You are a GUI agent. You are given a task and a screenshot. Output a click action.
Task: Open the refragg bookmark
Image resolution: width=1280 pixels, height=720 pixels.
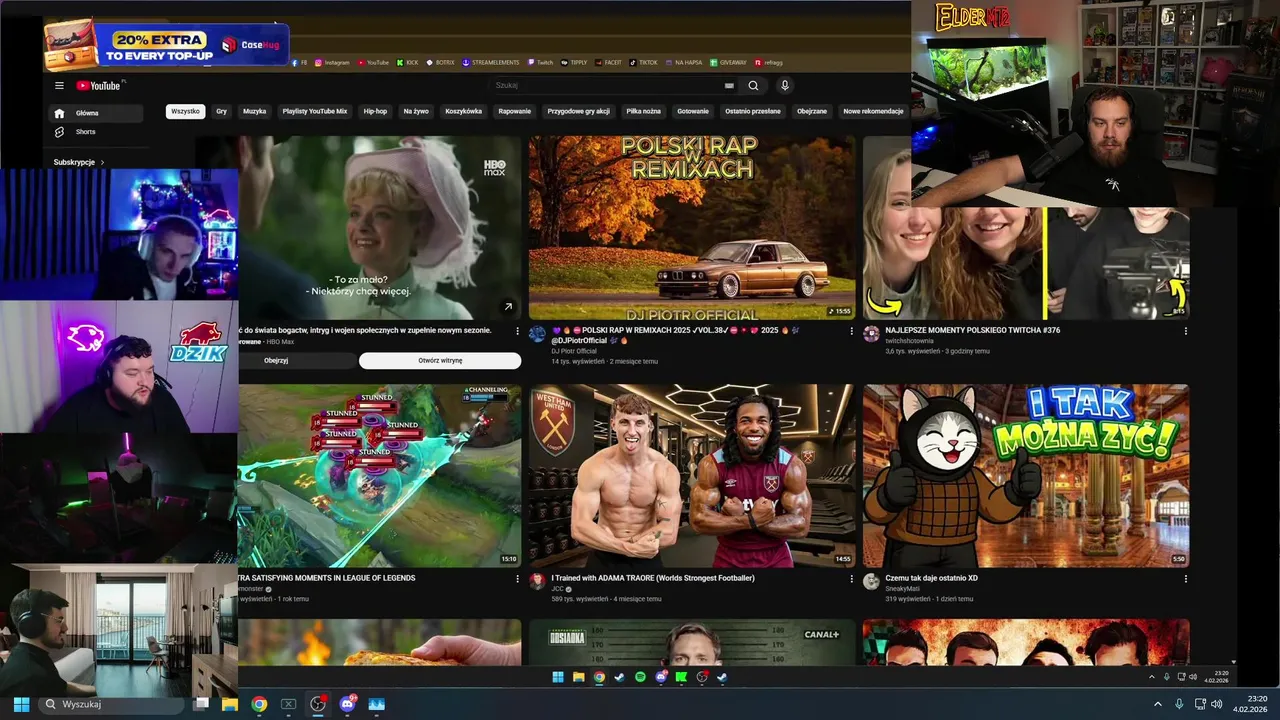(769, 62)
